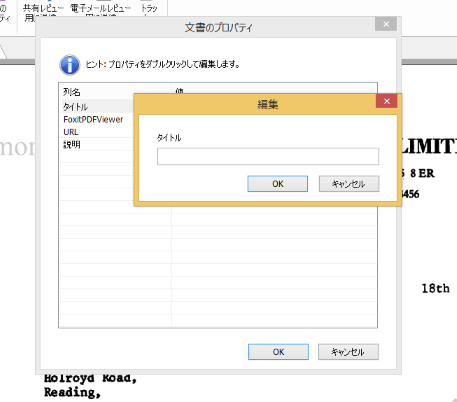Click キャンセル in 文書のプロパティ dialog
This screenshot has height=402, width=457.
[348, 352]
